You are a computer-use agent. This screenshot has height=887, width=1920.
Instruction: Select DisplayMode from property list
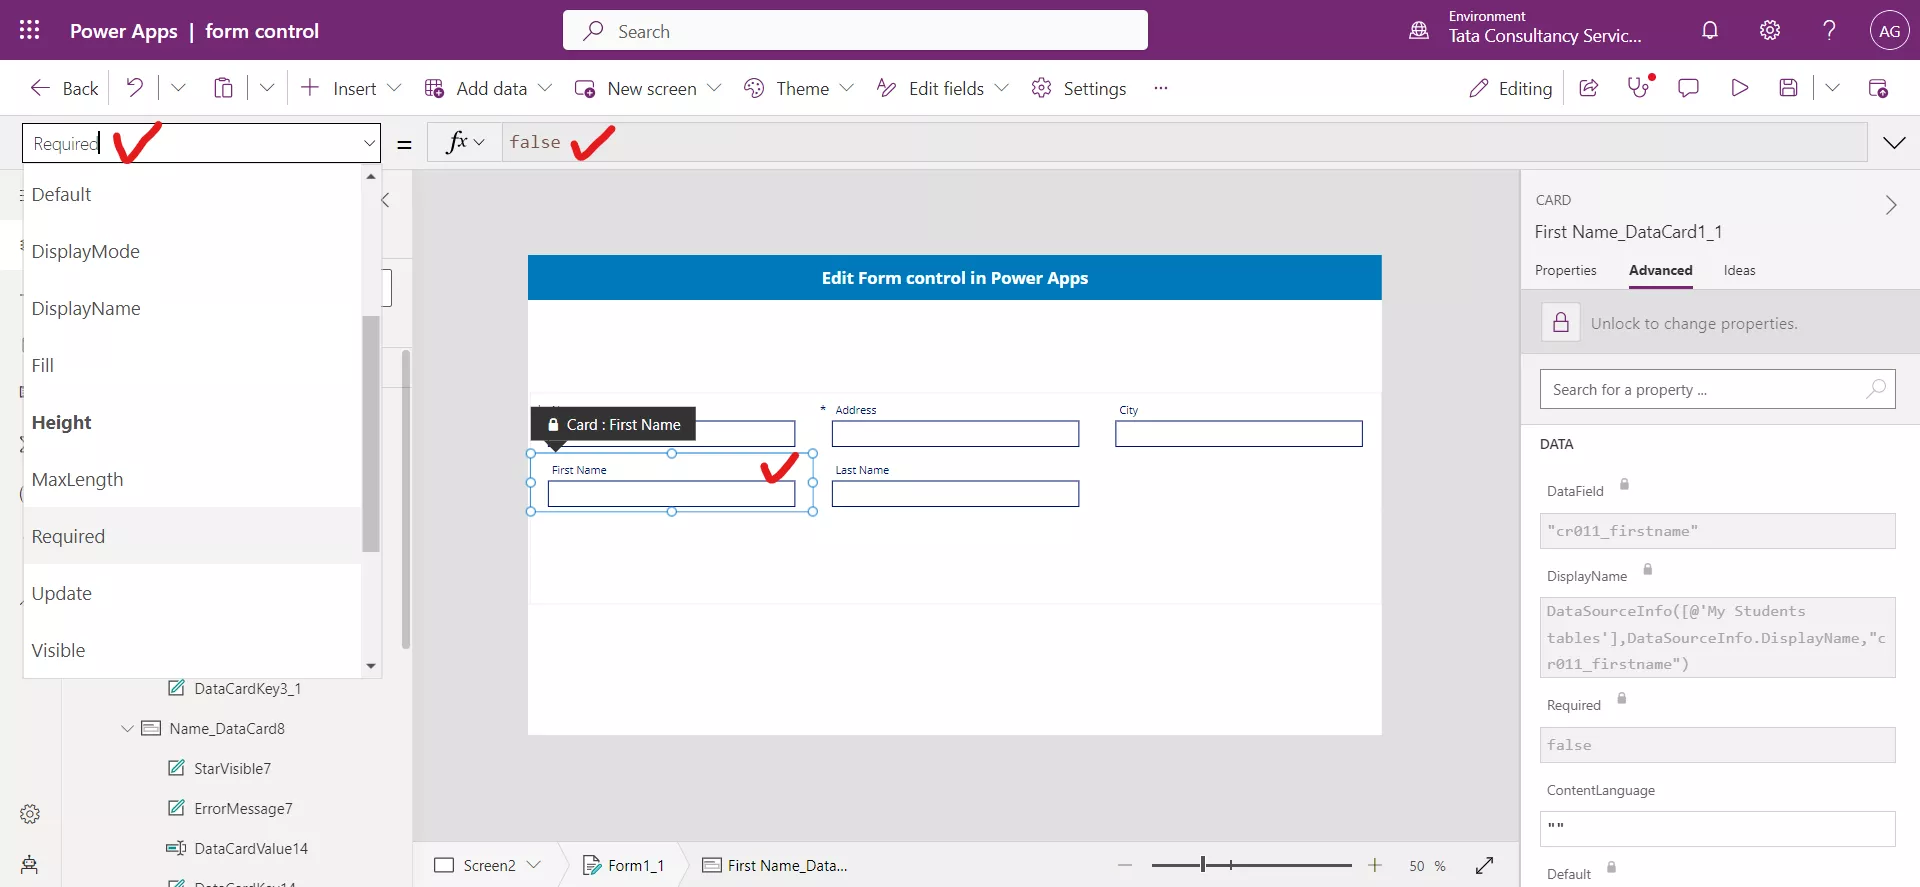192,251
